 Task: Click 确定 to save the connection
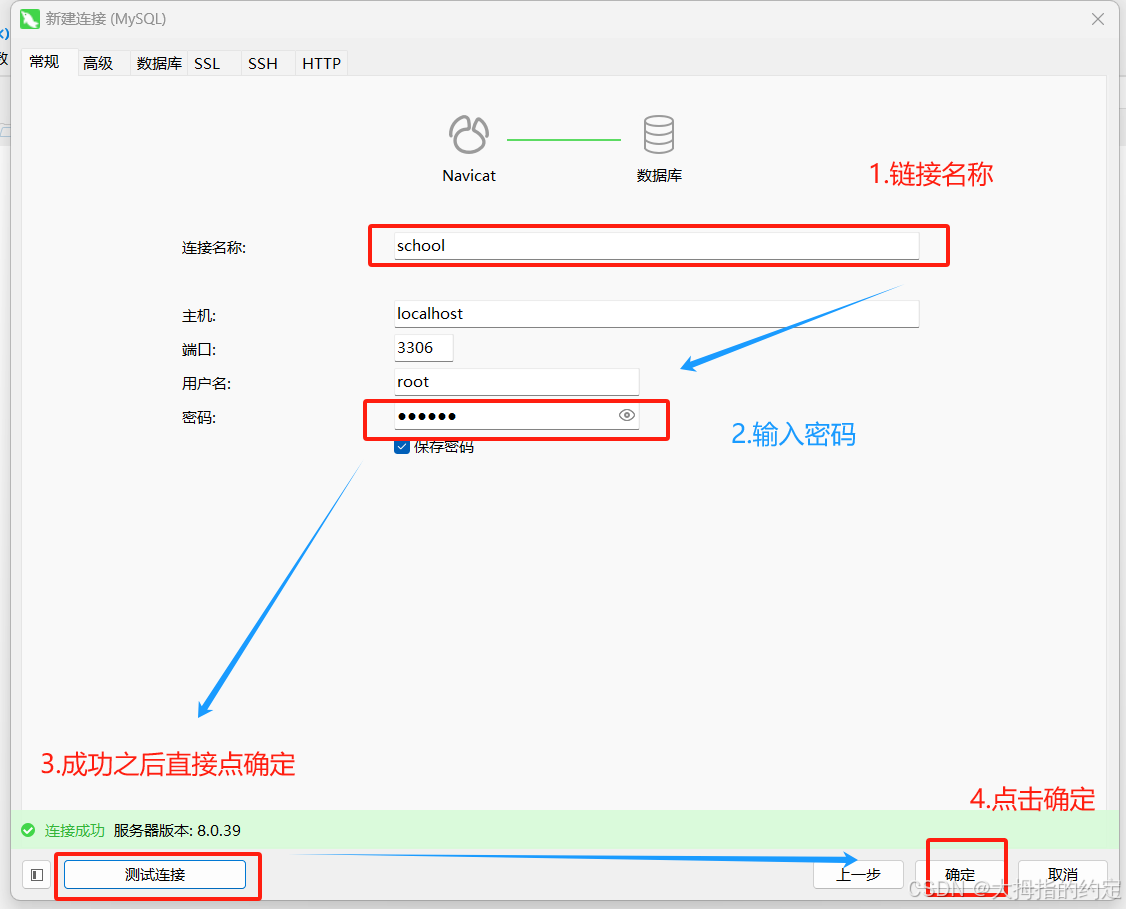coord(960,874)
